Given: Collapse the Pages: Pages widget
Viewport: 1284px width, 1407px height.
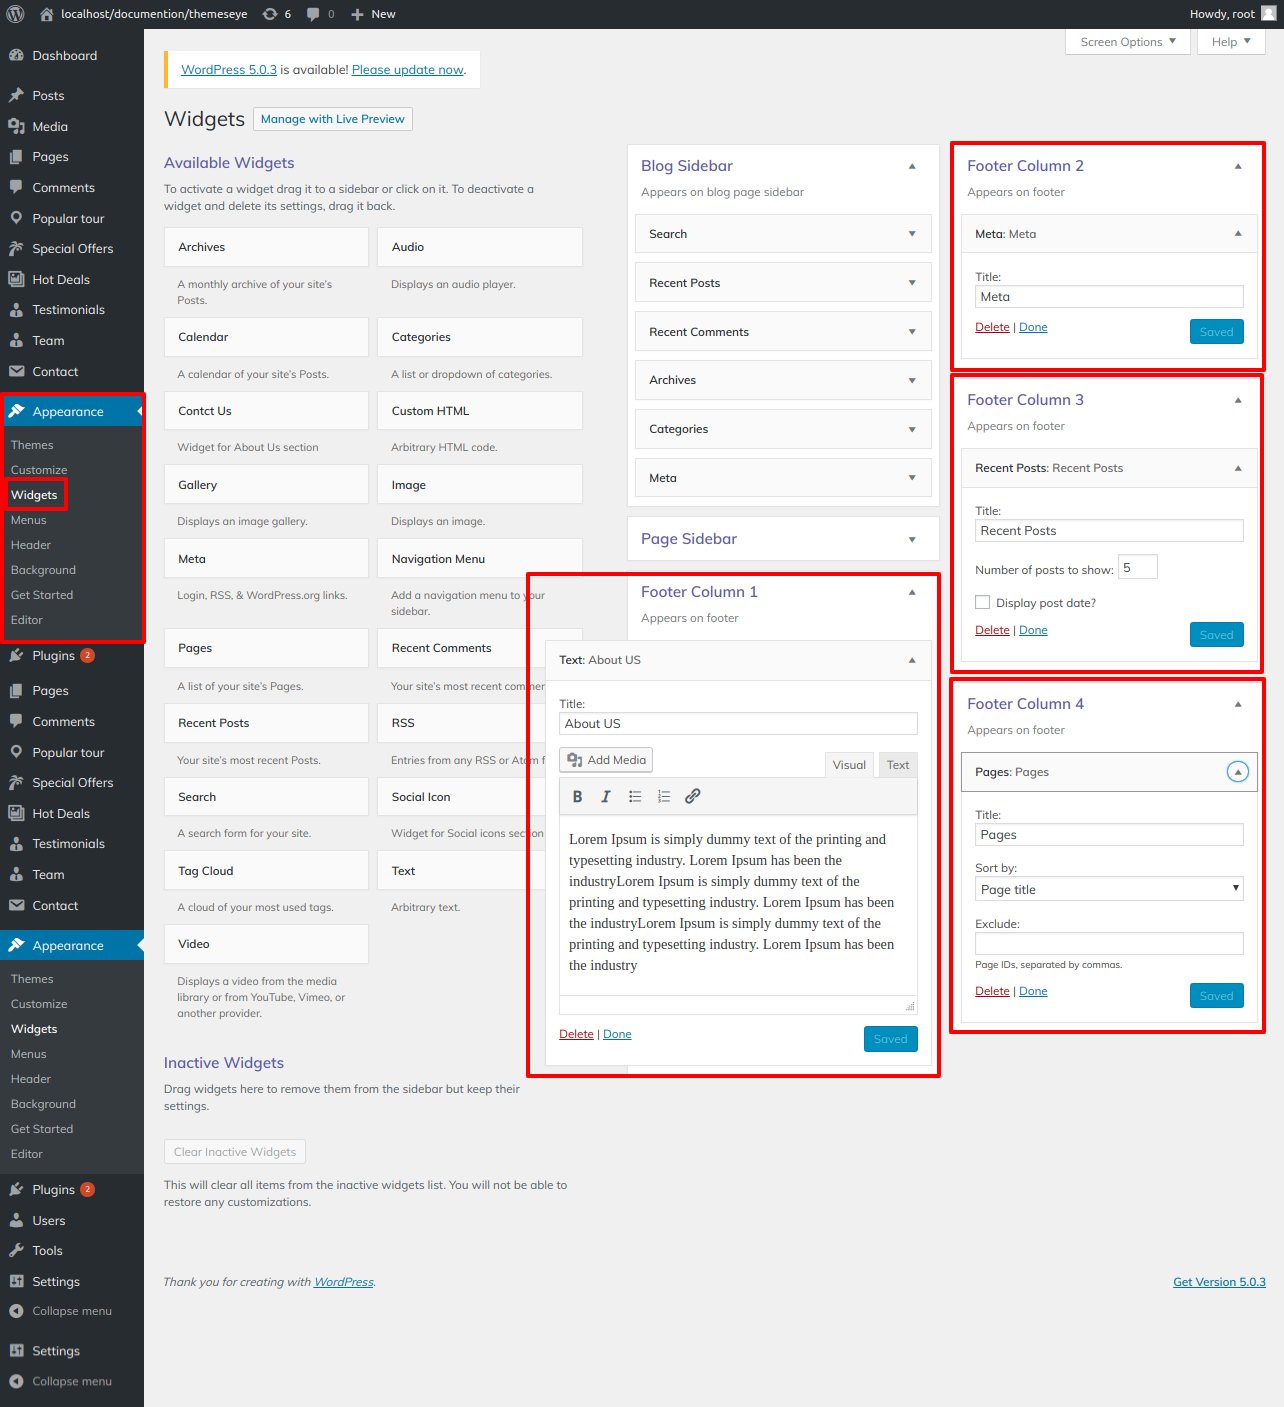Looking at the screenshot, I should point(1238,772).
